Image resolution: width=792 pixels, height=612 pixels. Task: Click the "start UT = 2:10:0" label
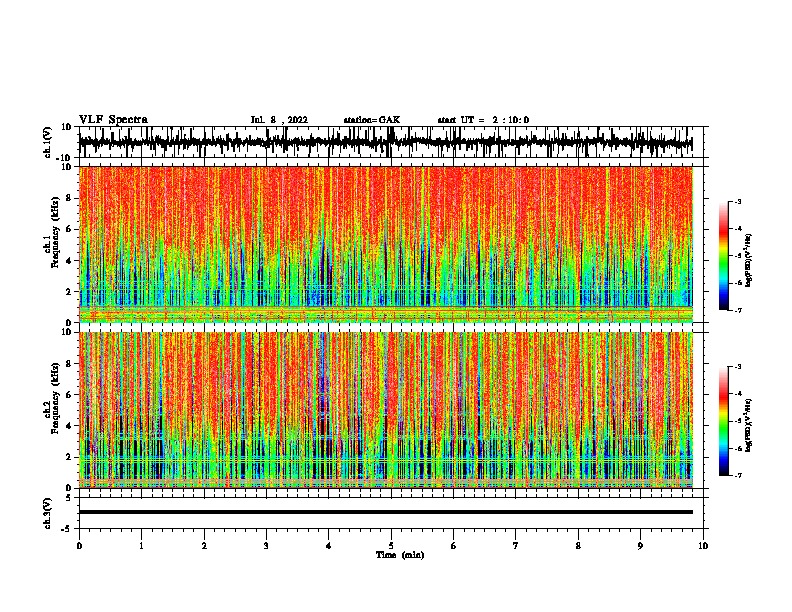(x=483, y=120)
